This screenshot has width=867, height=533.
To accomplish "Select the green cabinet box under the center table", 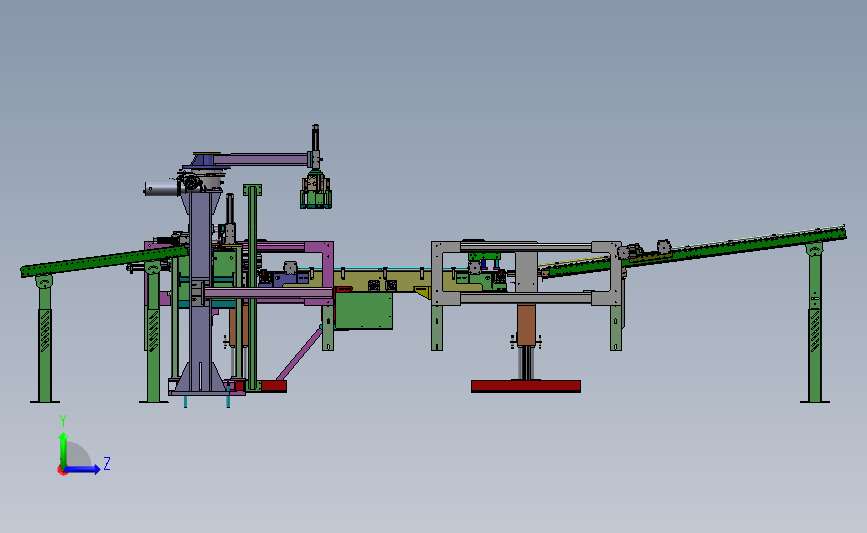I will pyautogui.click(x=364, y=311).
